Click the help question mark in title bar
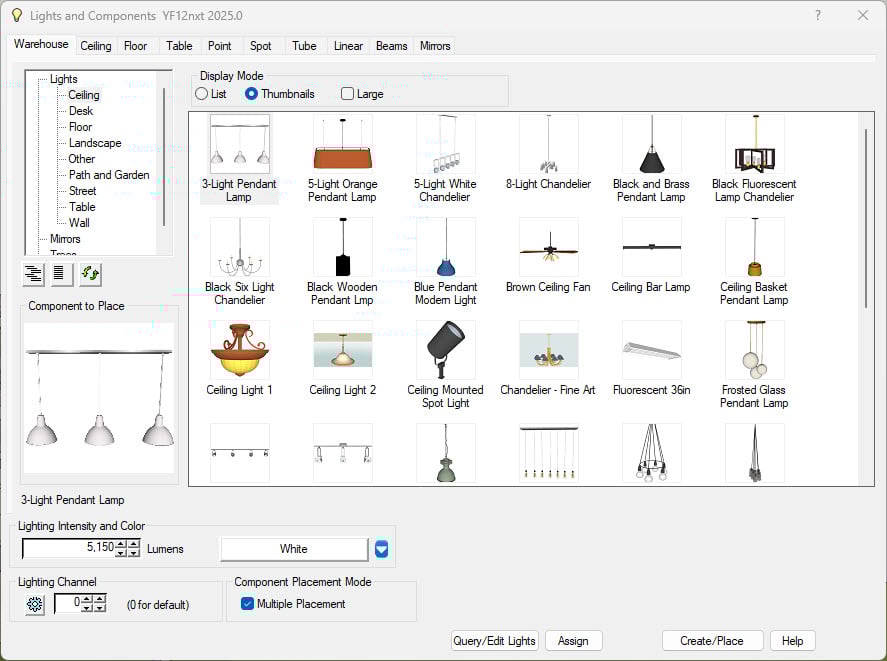Screen dimensions: 887x661 pos(817,15)
